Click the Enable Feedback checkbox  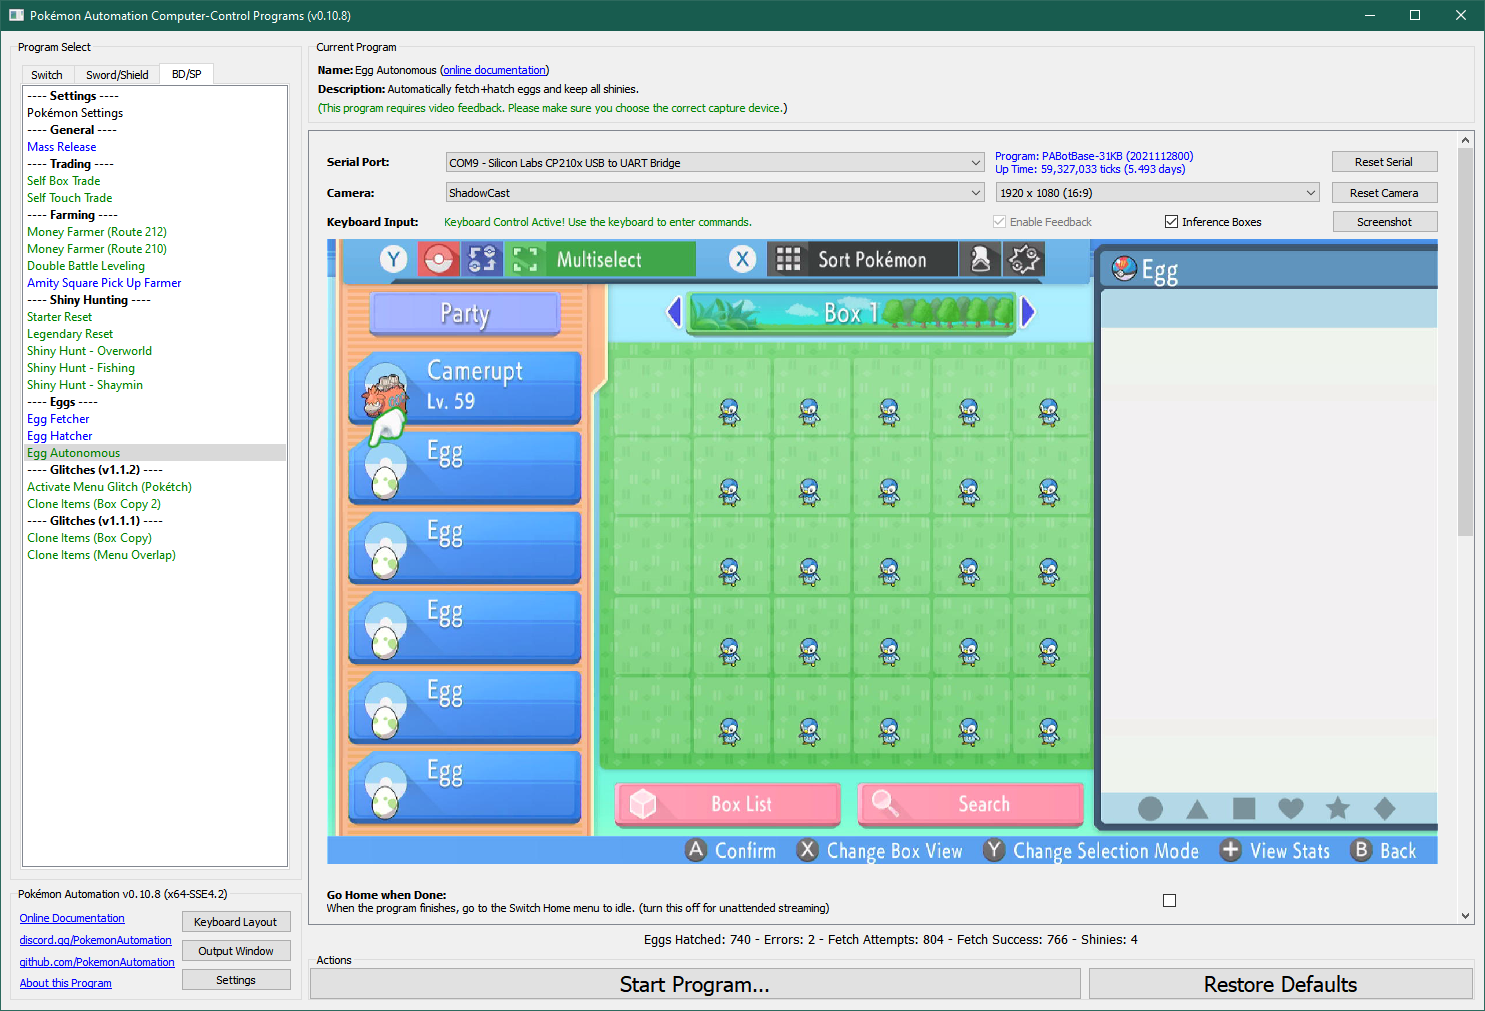(x=999, y=222)
